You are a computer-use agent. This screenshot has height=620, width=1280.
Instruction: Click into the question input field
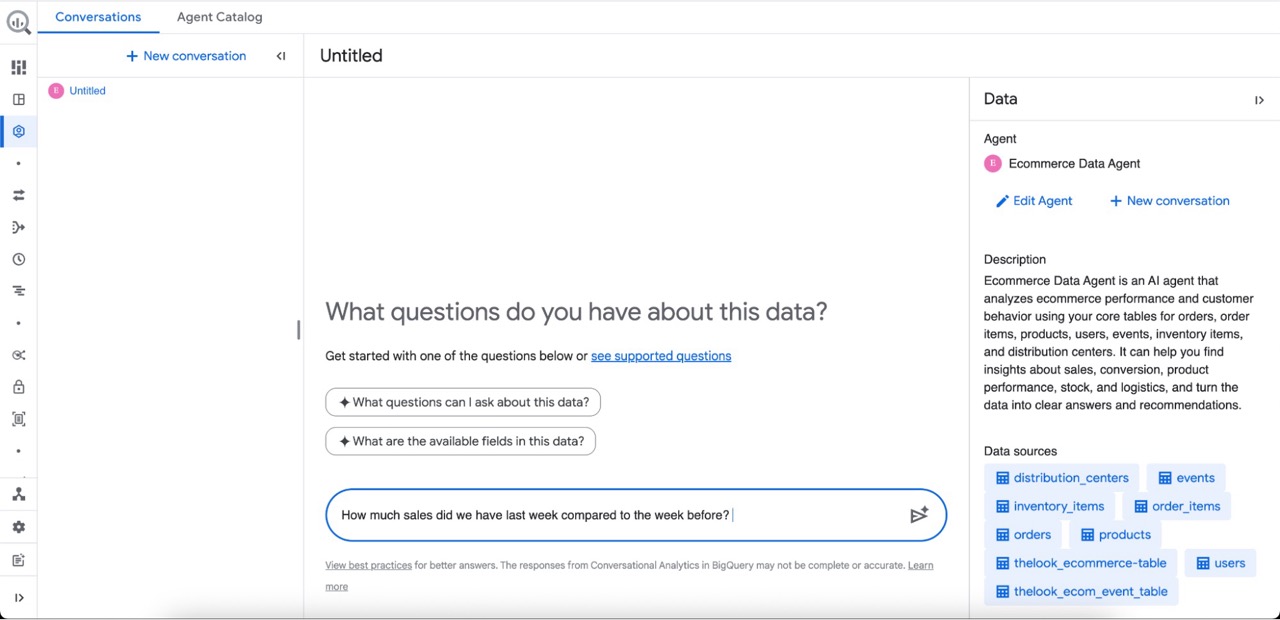610,515
